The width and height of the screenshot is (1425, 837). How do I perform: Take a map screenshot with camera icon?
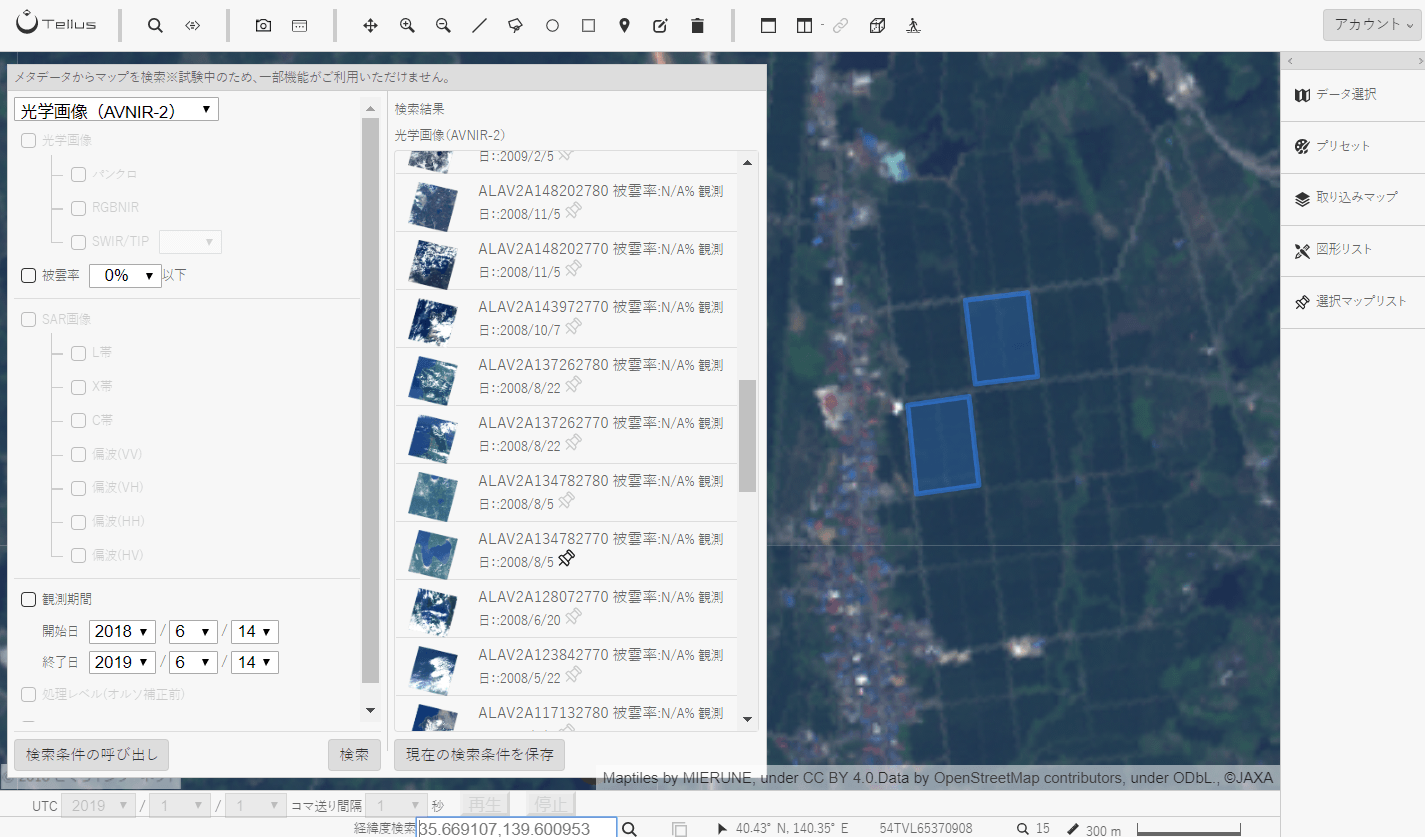pyautogui.click(x=263, y=26)
